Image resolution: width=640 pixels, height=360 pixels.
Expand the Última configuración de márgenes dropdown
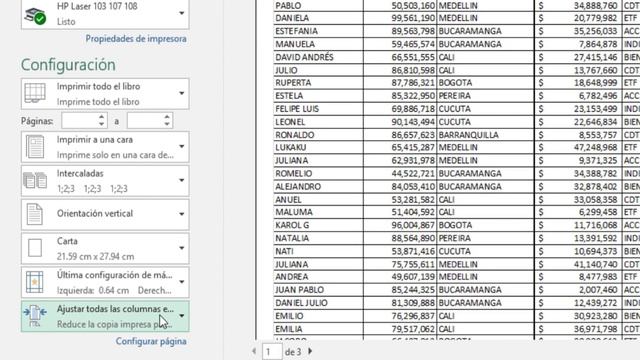(x=182, y=282)
